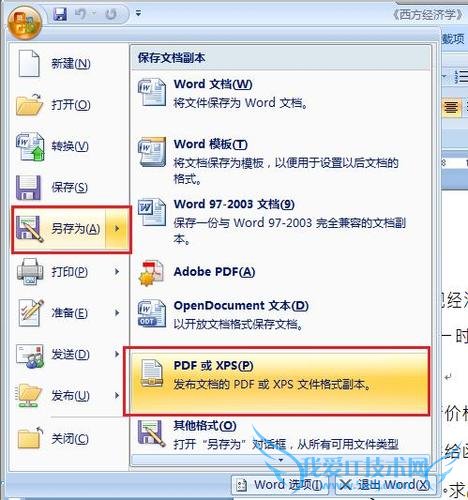
Task: Choose PDF 或 XPS(P) publish option
Action: 278,381
